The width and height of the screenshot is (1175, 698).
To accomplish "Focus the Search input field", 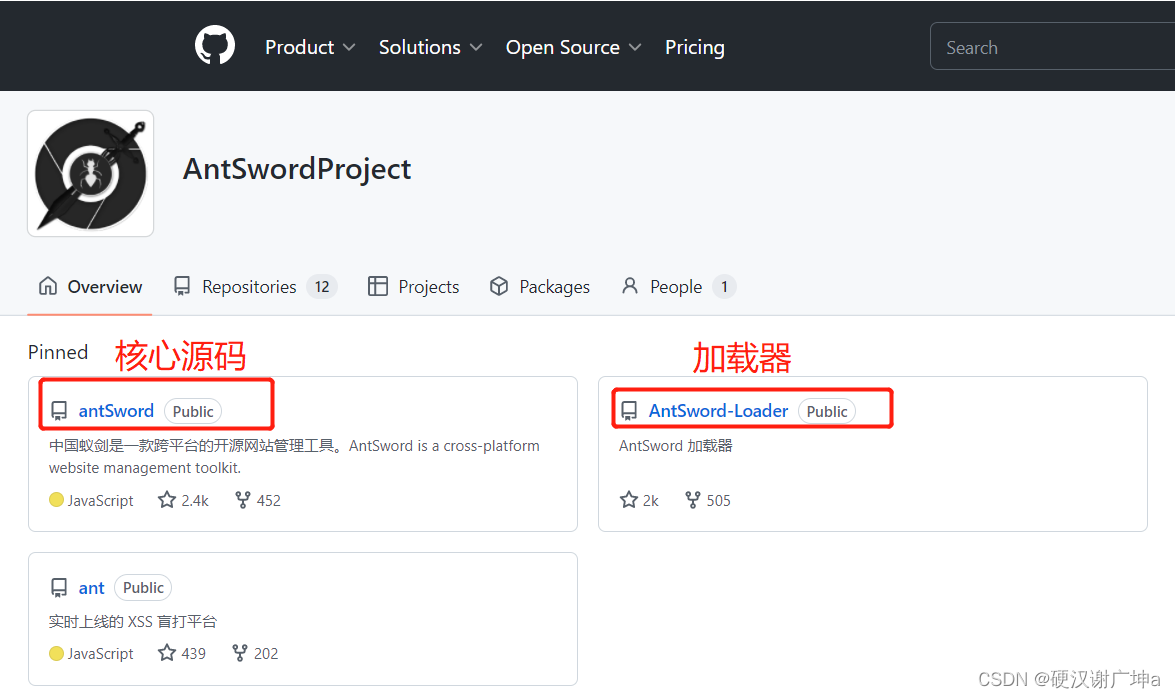I will click(1052, 46).
